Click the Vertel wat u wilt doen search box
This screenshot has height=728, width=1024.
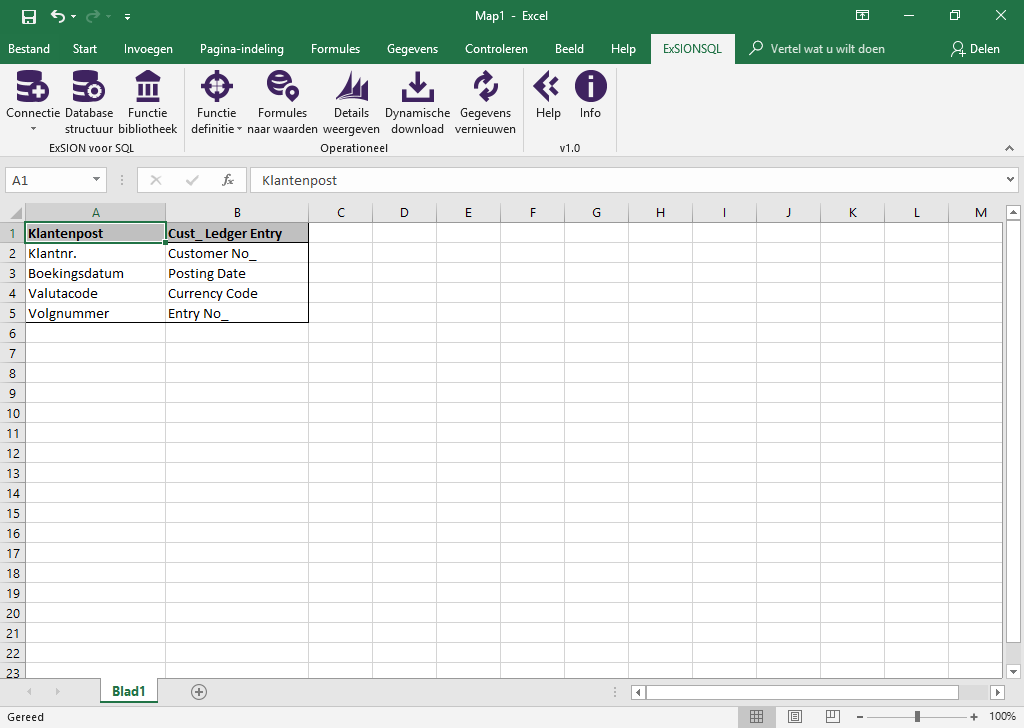tap(816, 49)
